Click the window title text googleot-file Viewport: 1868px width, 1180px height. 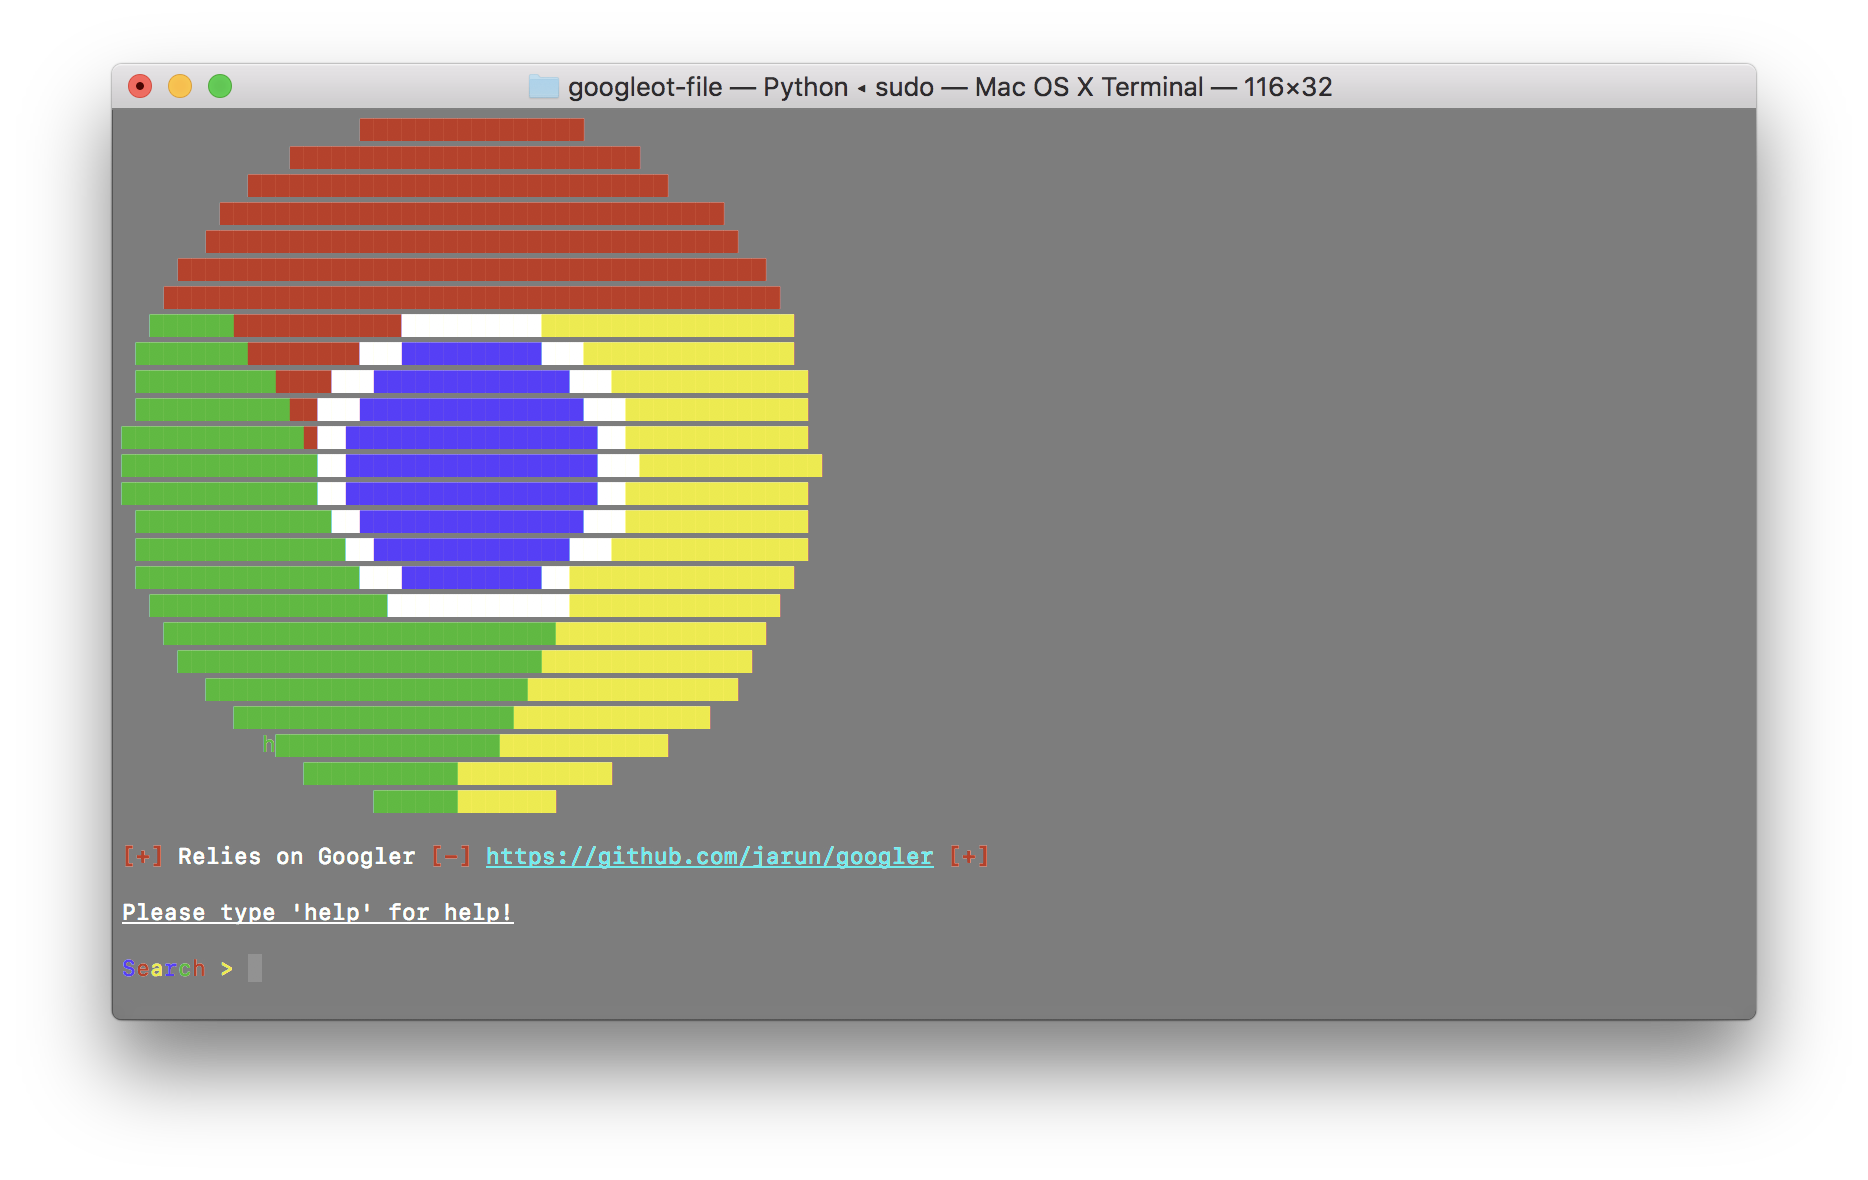click(645, 87)
